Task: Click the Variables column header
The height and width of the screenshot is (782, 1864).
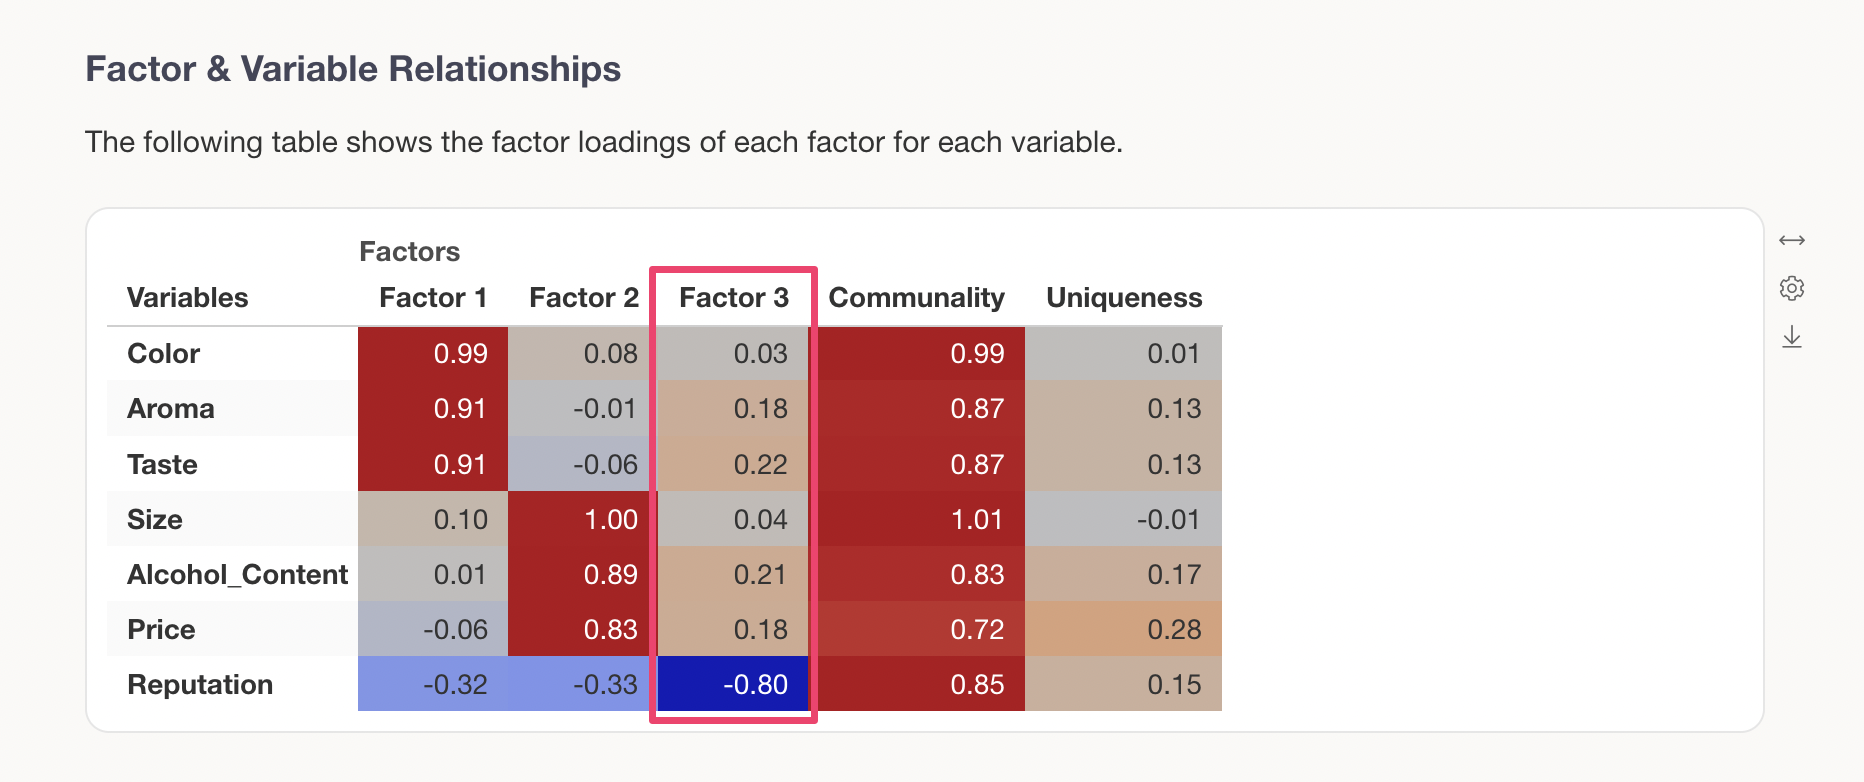Action: click(187, 298)
